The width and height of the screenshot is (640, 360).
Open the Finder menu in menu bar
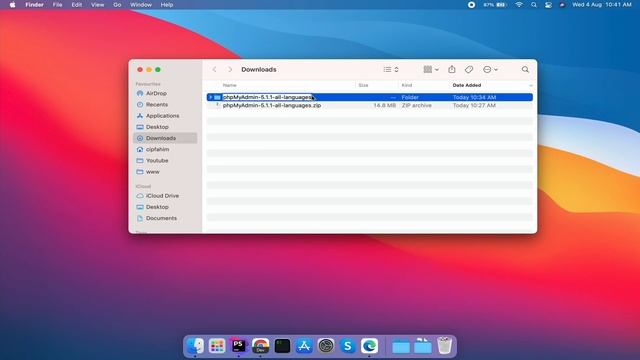34,5
